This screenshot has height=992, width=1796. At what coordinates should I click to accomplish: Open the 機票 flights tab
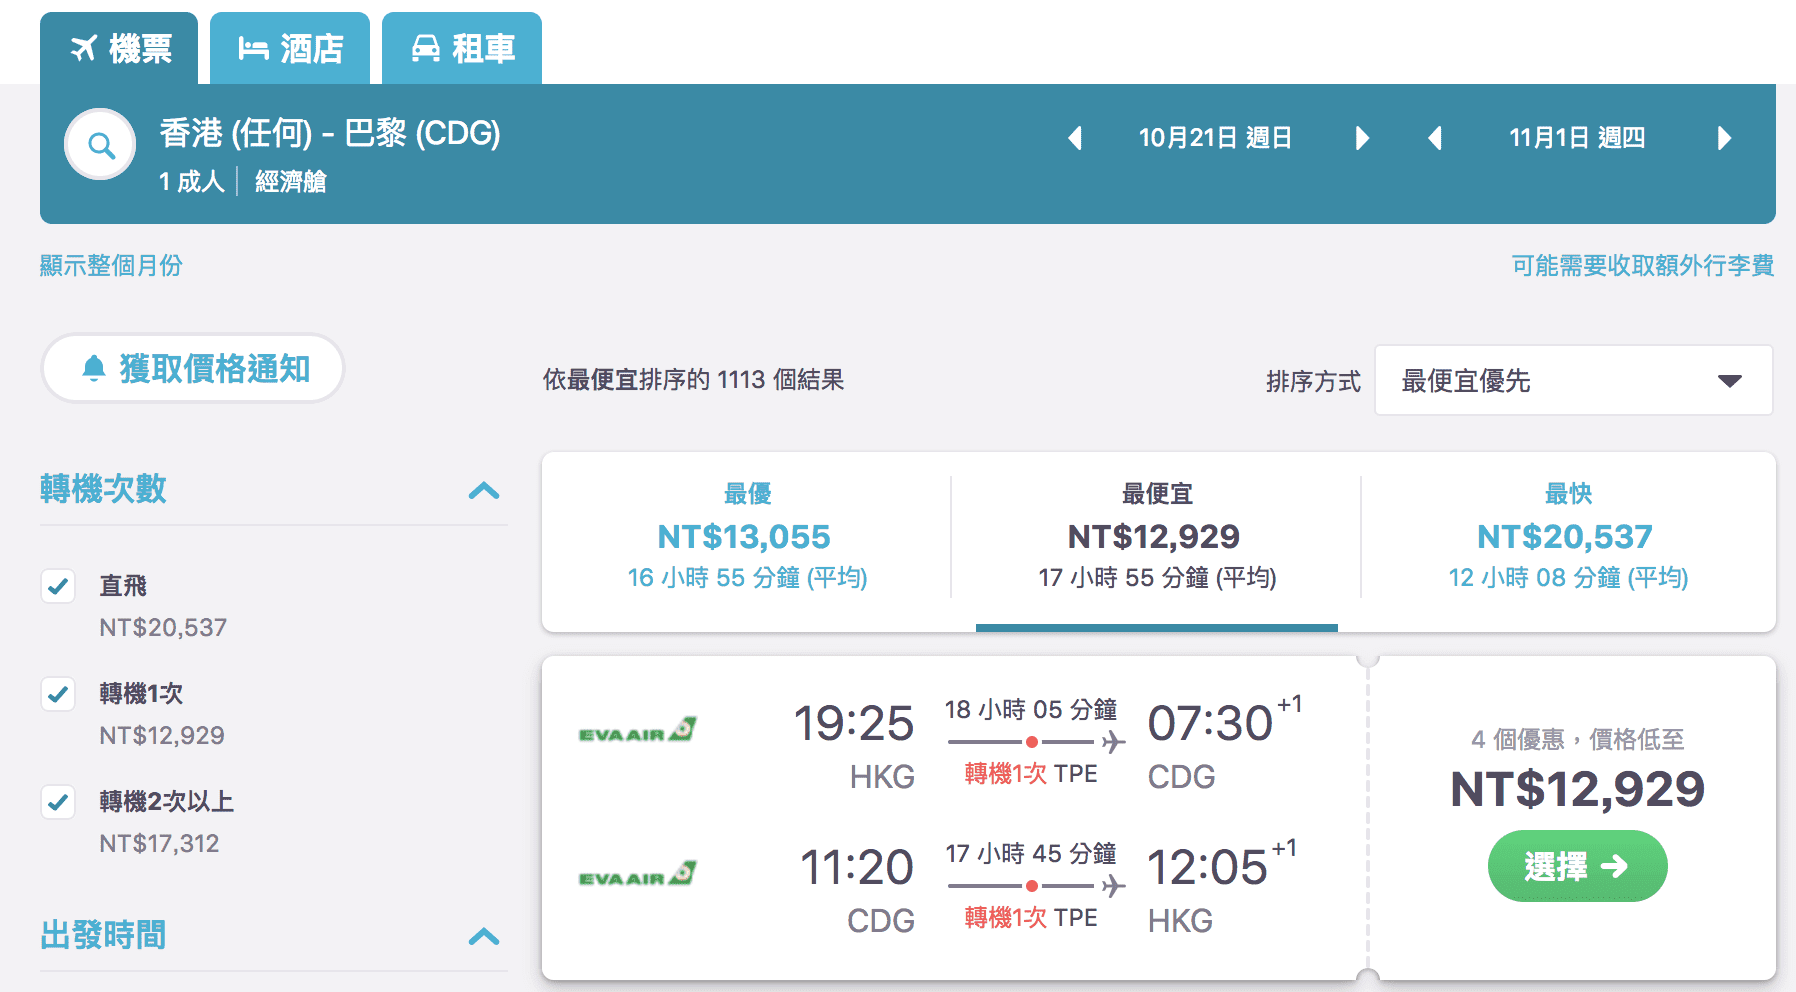point(119,48)
